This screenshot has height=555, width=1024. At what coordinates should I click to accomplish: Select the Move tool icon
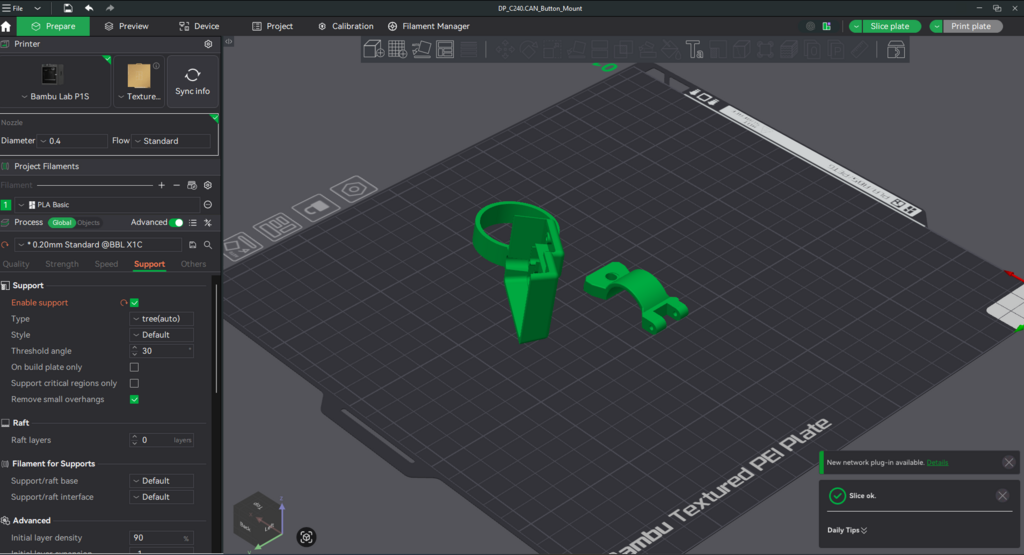click(504, 50)
